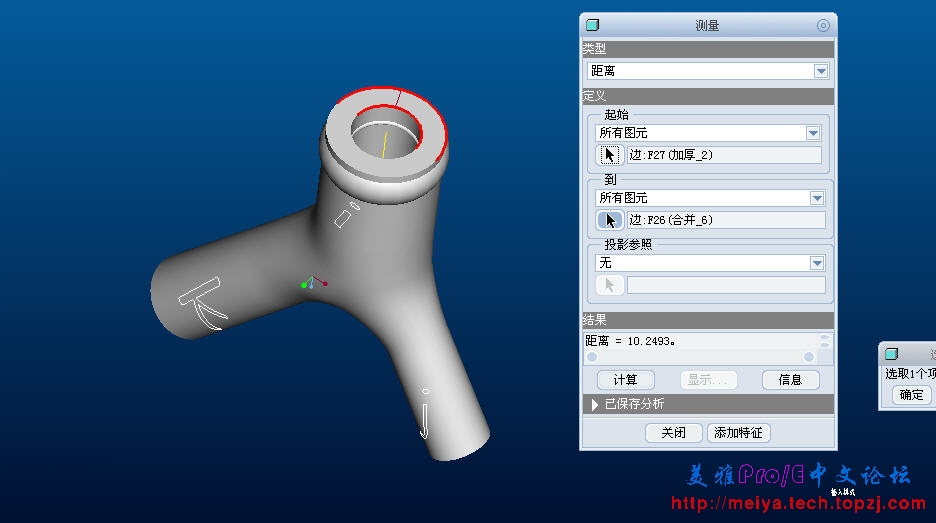Click the 计算 button

pos(626,380)
